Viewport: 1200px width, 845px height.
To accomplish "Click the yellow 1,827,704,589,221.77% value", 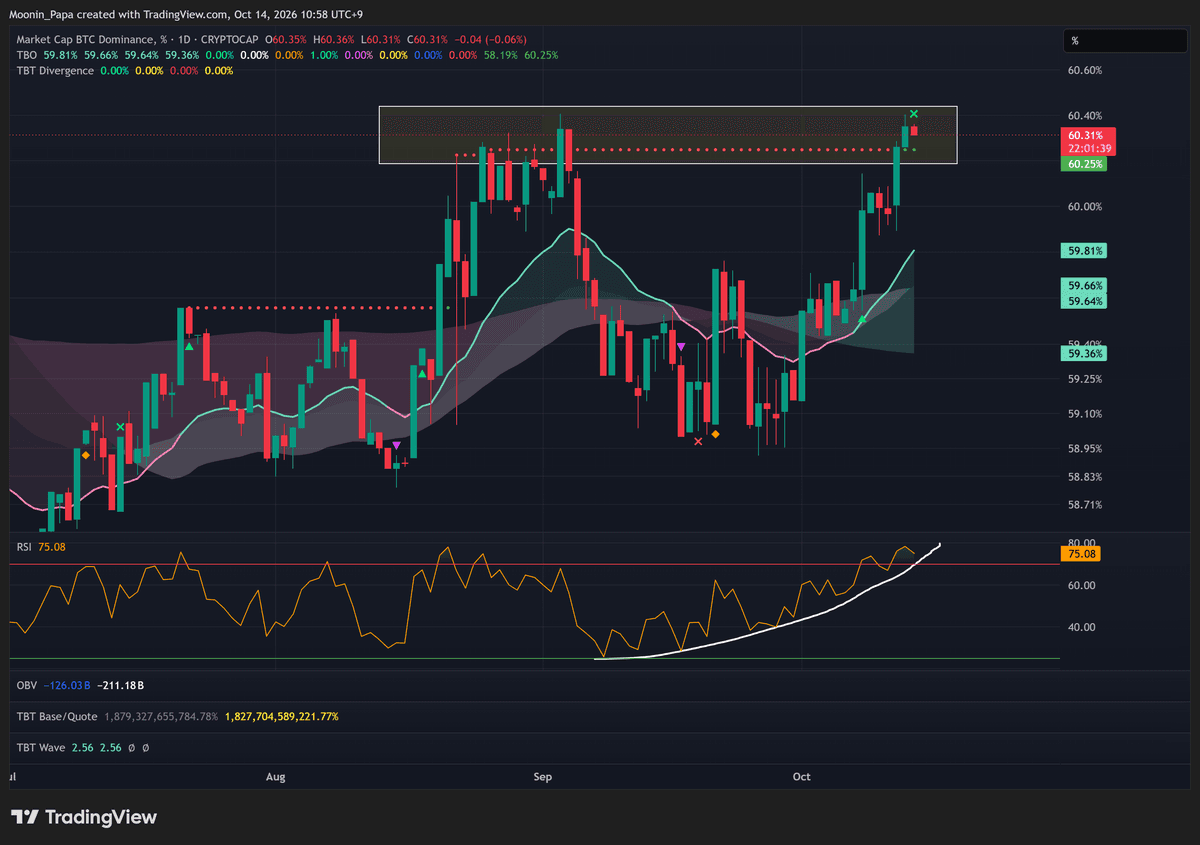I will (x=282, y=717).
